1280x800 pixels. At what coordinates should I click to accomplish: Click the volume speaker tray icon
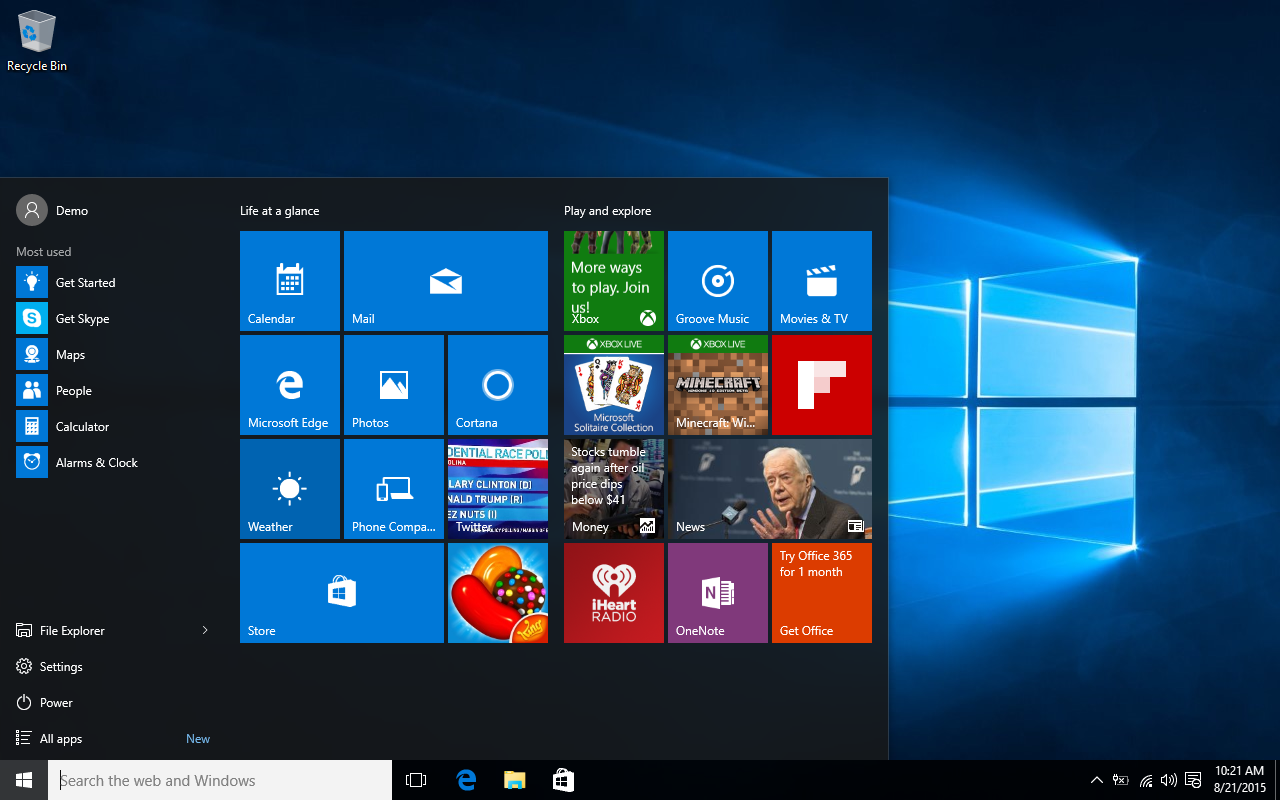[x=1169, y=780]
